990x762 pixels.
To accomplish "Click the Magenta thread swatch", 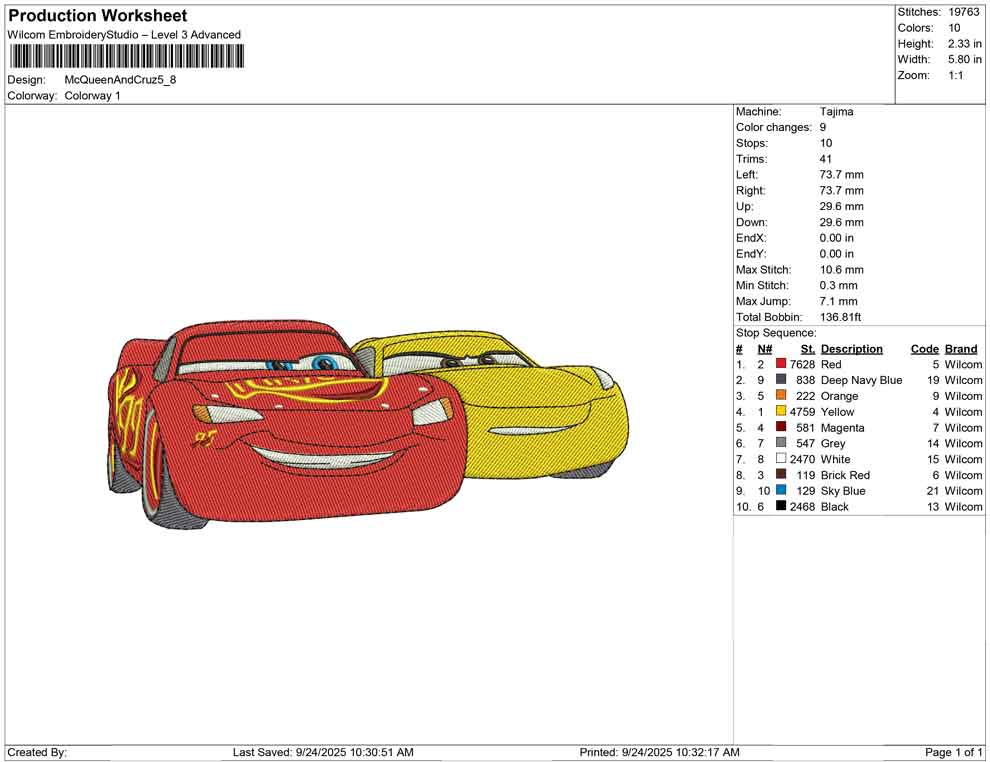I will coord(781,427).
